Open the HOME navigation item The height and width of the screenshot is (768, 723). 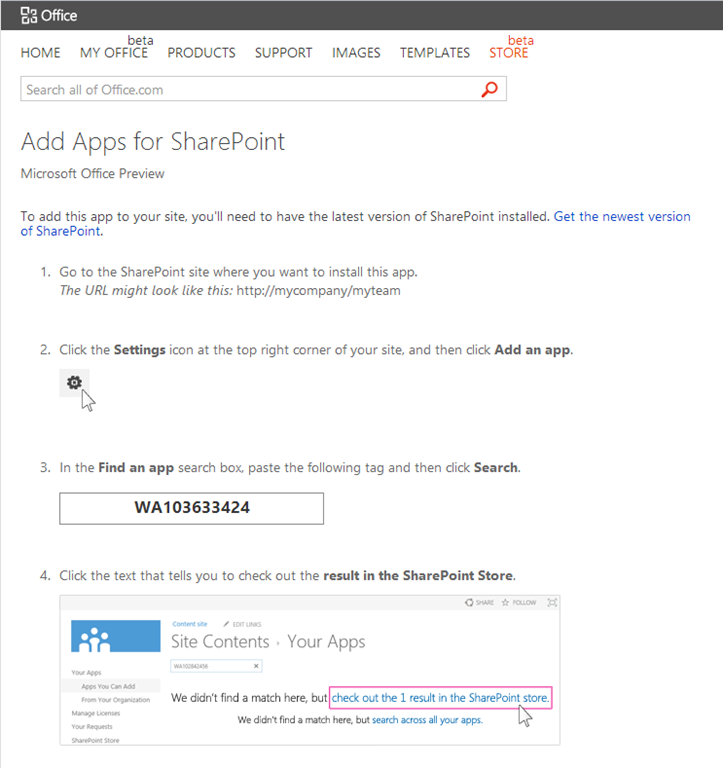[40, 53]
